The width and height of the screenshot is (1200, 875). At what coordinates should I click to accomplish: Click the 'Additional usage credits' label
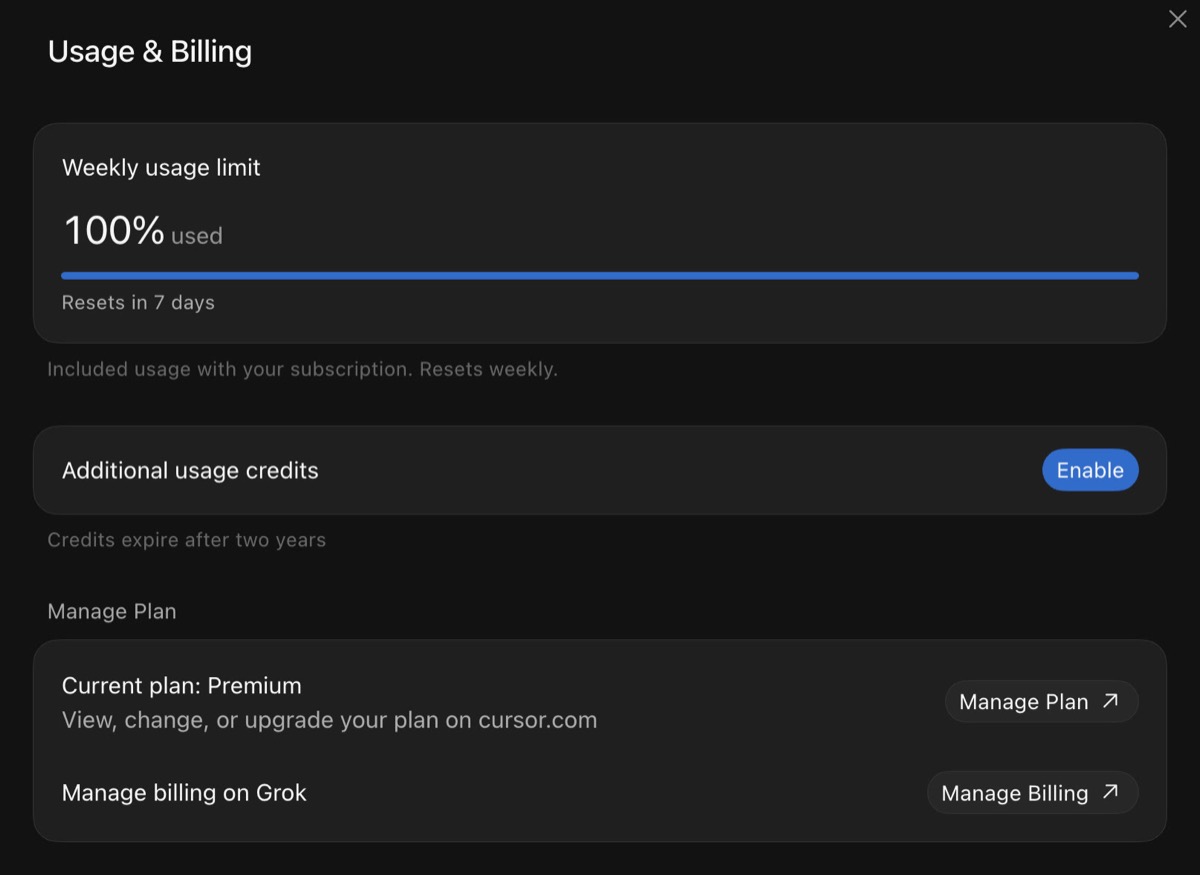[190, 471]
